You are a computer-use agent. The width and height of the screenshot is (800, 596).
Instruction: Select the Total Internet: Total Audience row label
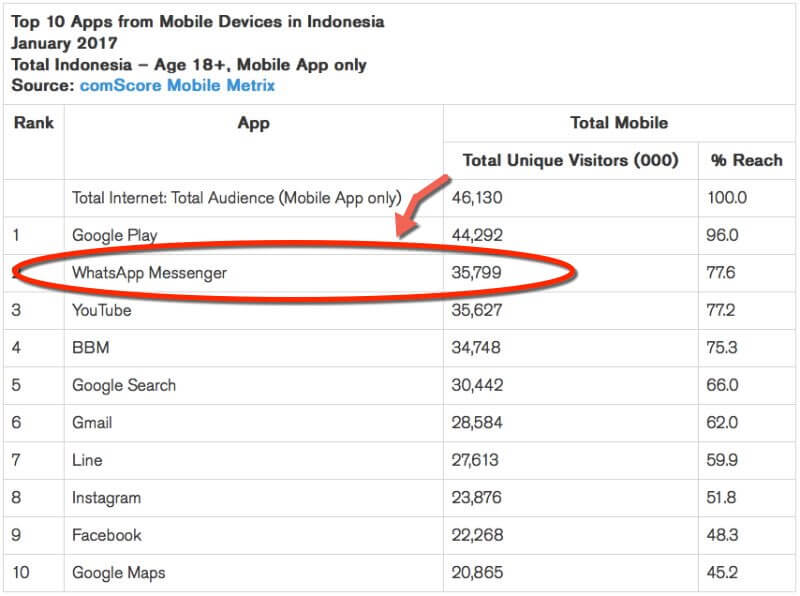[x=236, y=198]
